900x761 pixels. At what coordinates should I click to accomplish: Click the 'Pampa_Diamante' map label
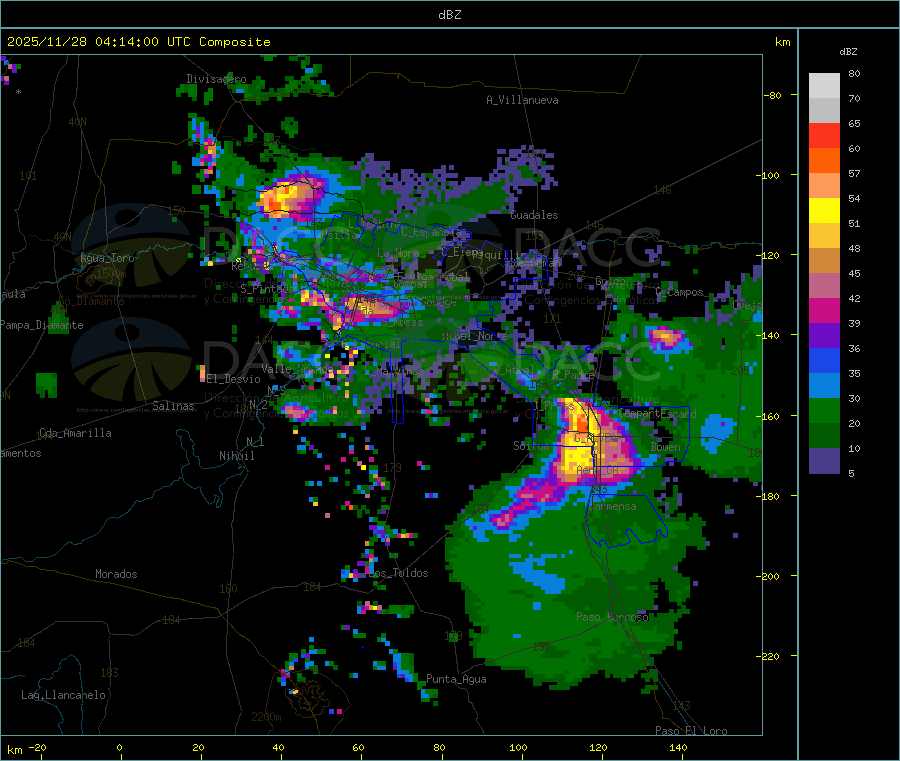pos(42,325)
